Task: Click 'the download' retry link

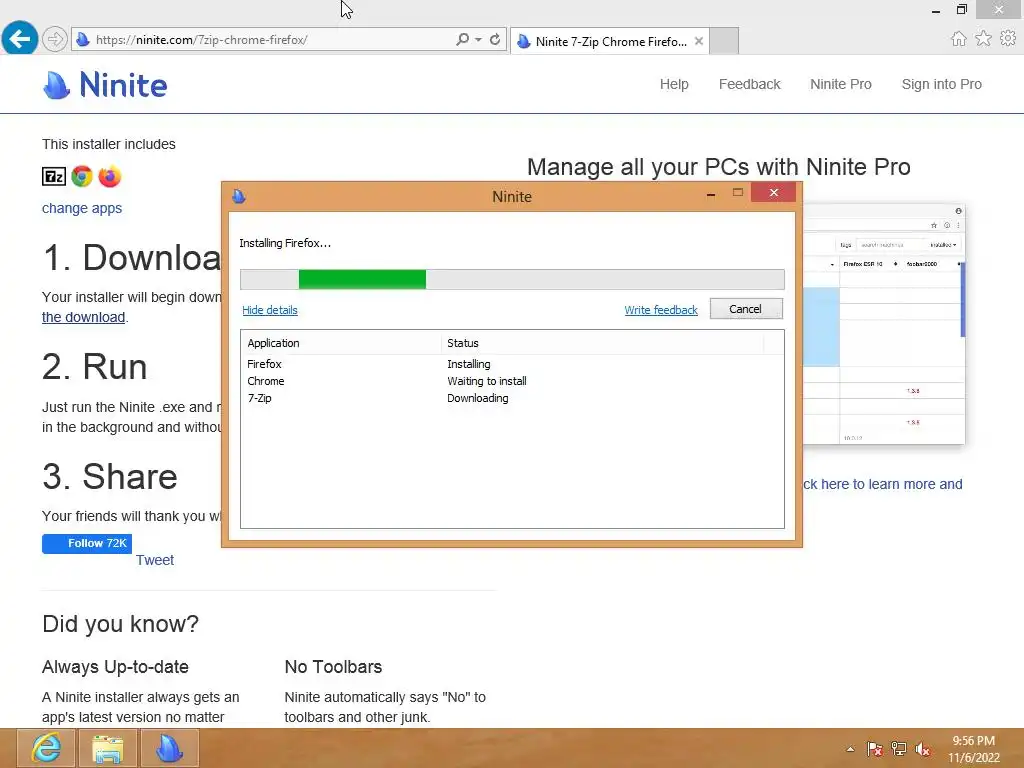Action: point(83,317)
